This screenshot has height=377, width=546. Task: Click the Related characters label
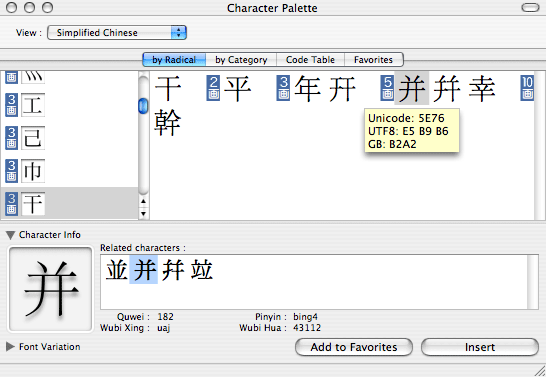click(143, 248)
